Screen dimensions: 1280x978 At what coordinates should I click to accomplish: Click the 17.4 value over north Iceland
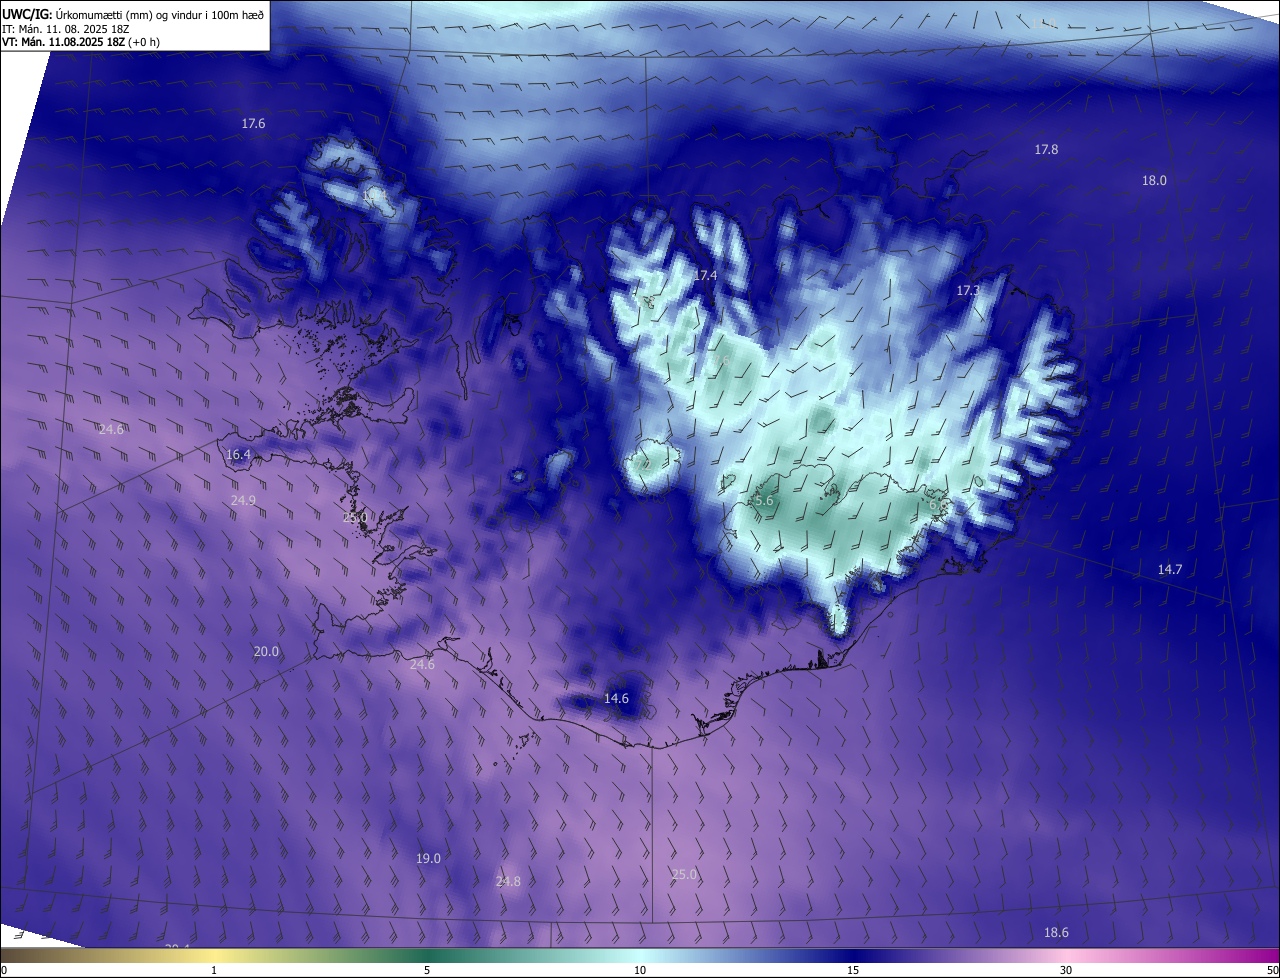tap(706, 275)
